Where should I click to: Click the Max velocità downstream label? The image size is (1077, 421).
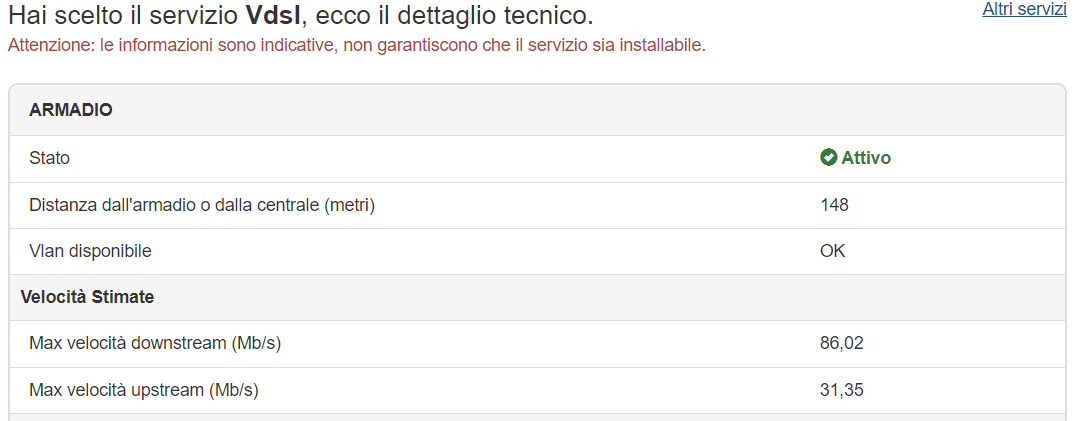click(155, 343)
